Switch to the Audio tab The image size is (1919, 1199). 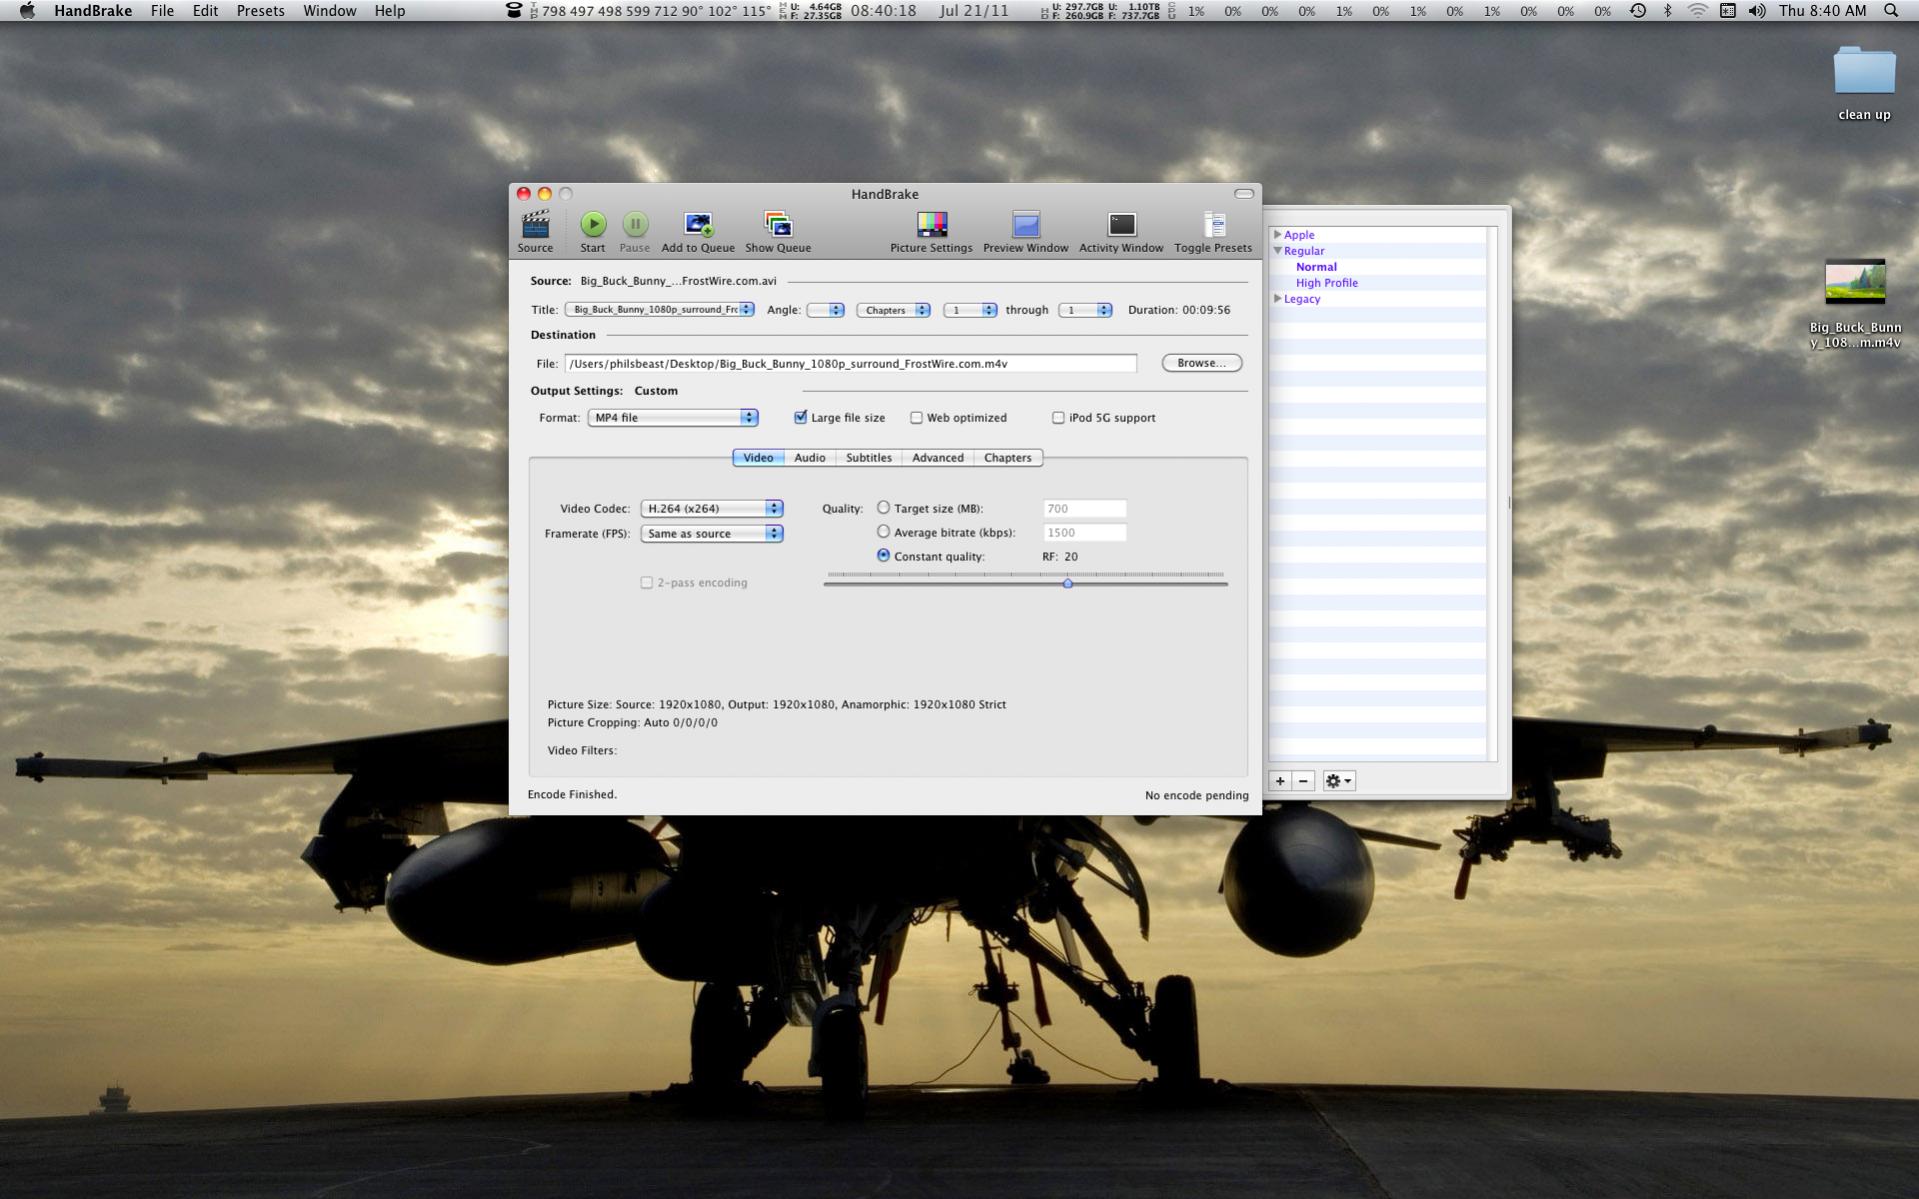[809, 458]
